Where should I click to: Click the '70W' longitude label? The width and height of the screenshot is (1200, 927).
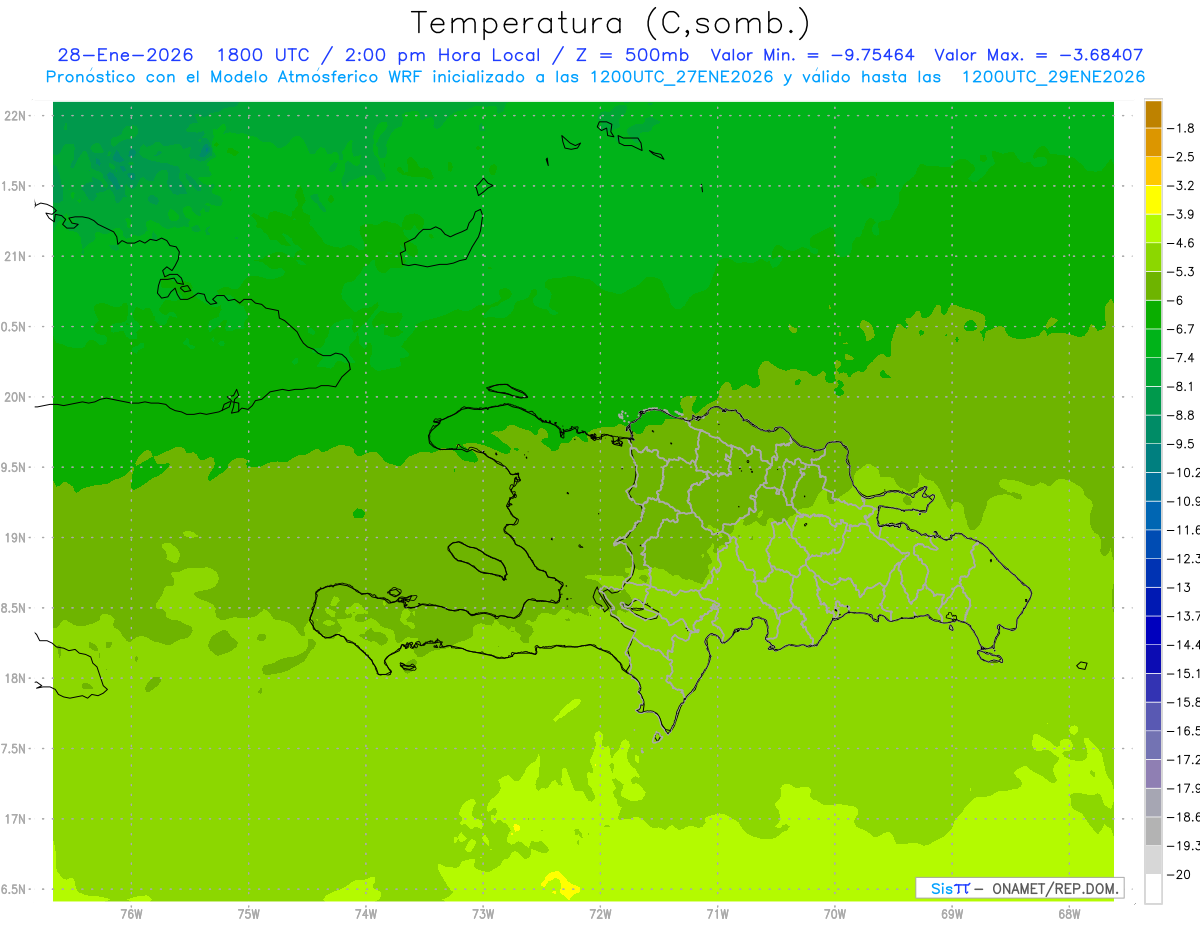click(x=834, y=914)
